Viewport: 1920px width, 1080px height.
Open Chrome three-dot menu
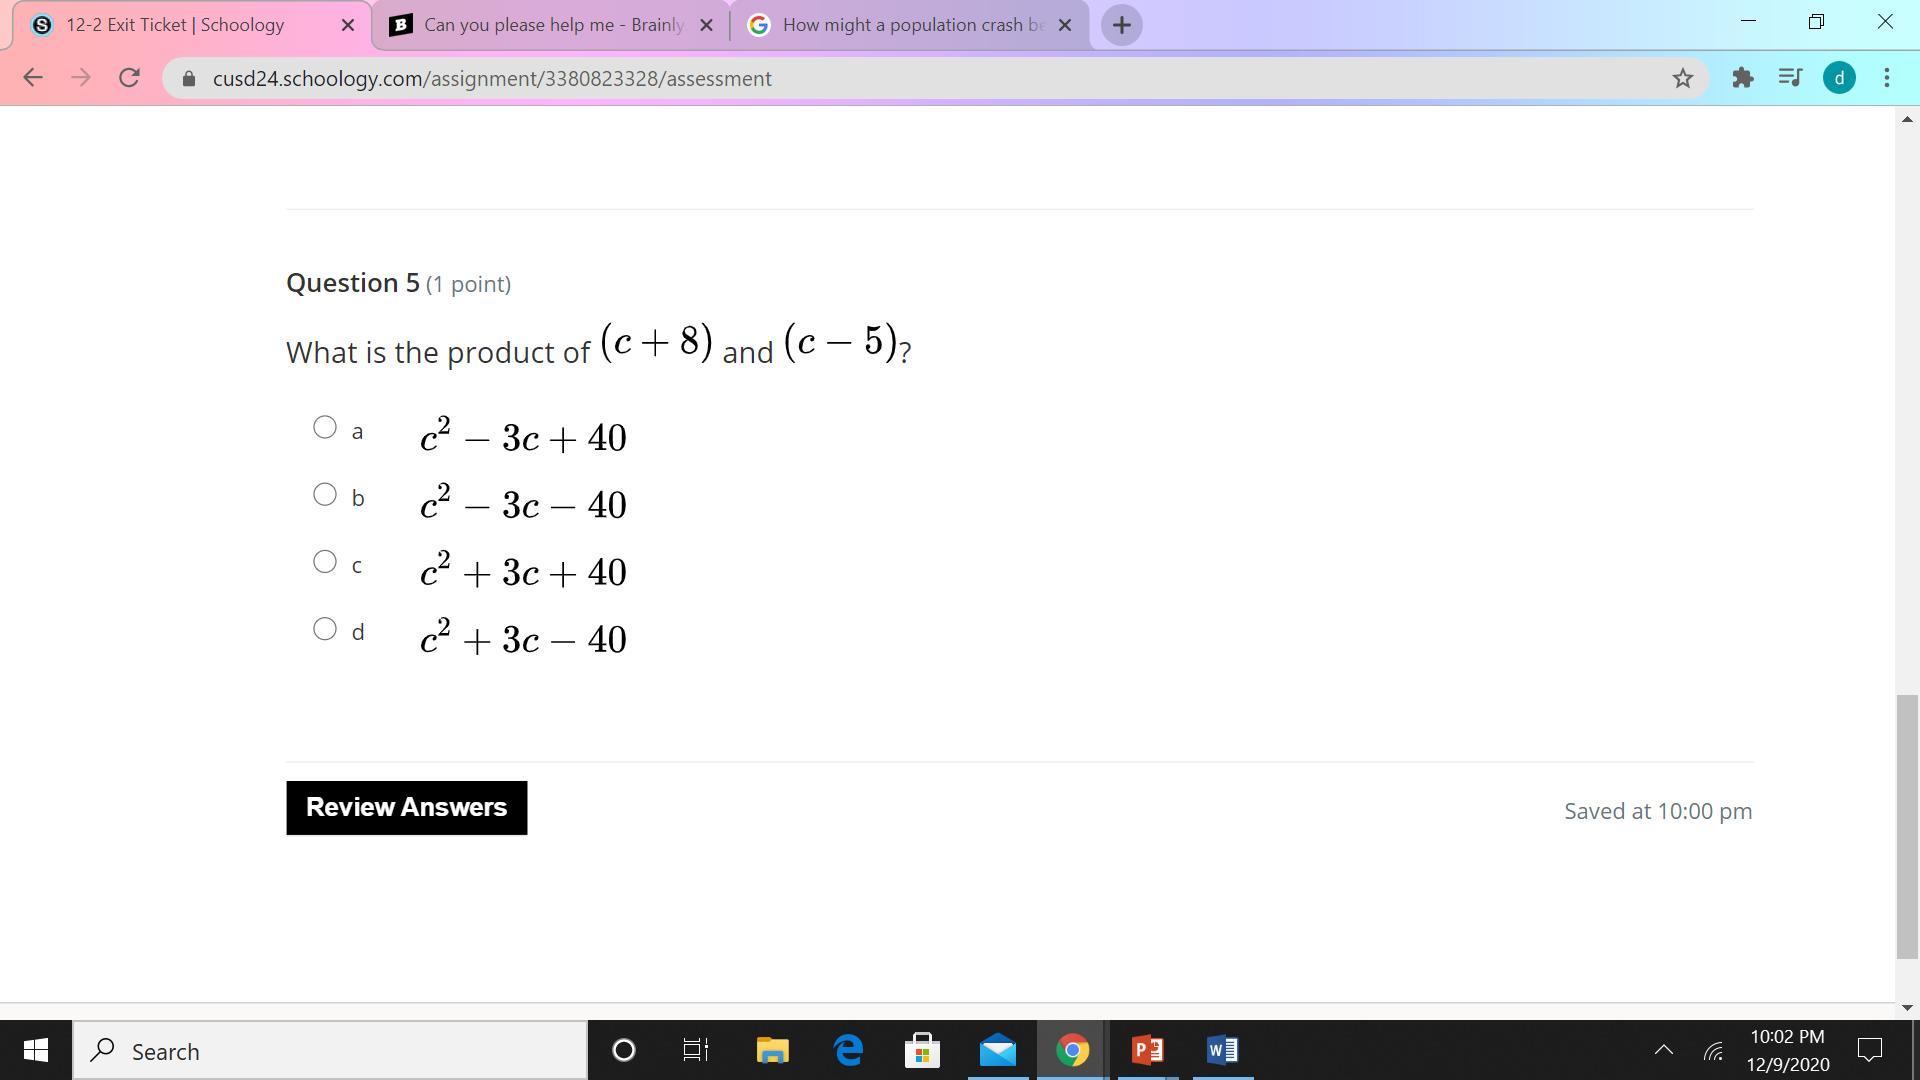coord(1887,78)
